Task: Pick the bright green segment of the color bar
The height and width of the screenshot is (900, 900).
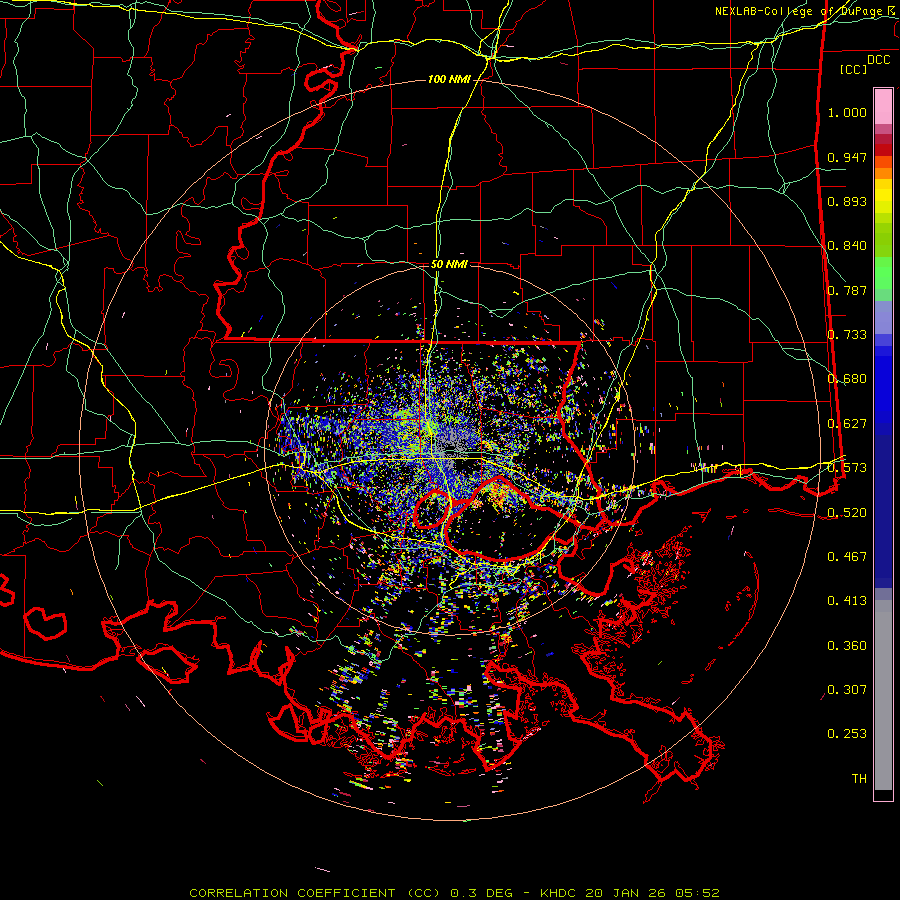Action: click(883, 273)
